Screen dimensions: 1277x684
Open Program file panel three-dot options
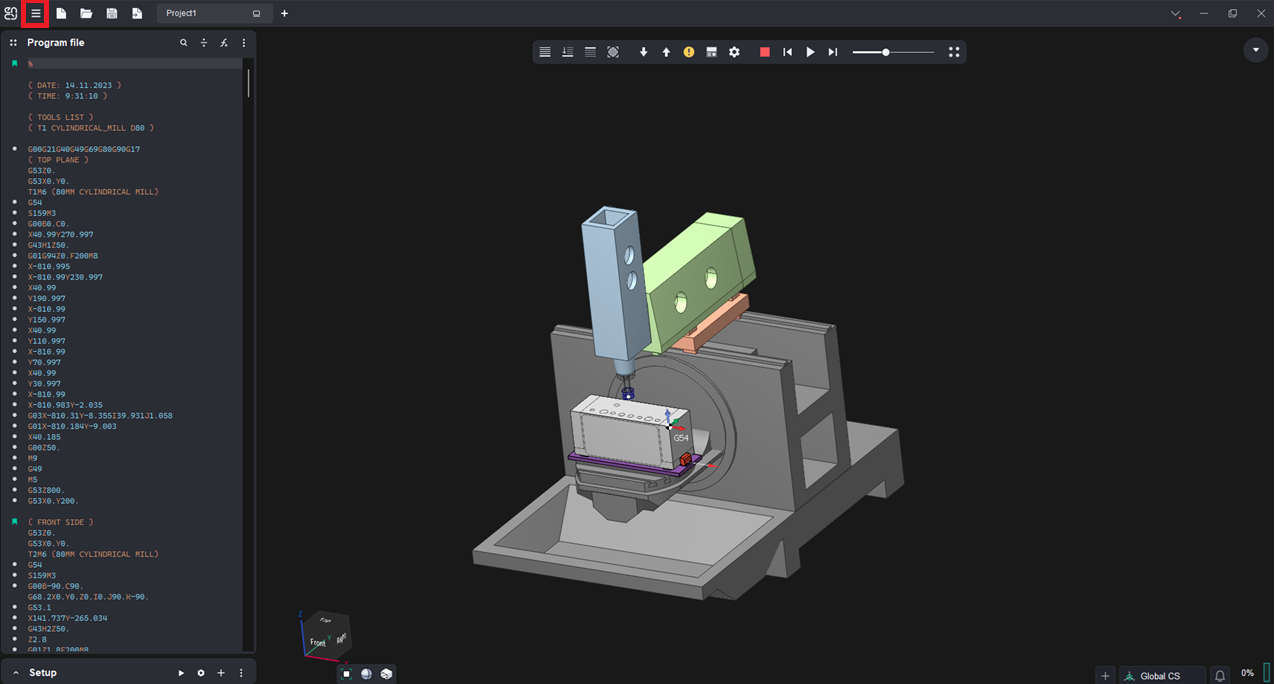pos(244,43)
